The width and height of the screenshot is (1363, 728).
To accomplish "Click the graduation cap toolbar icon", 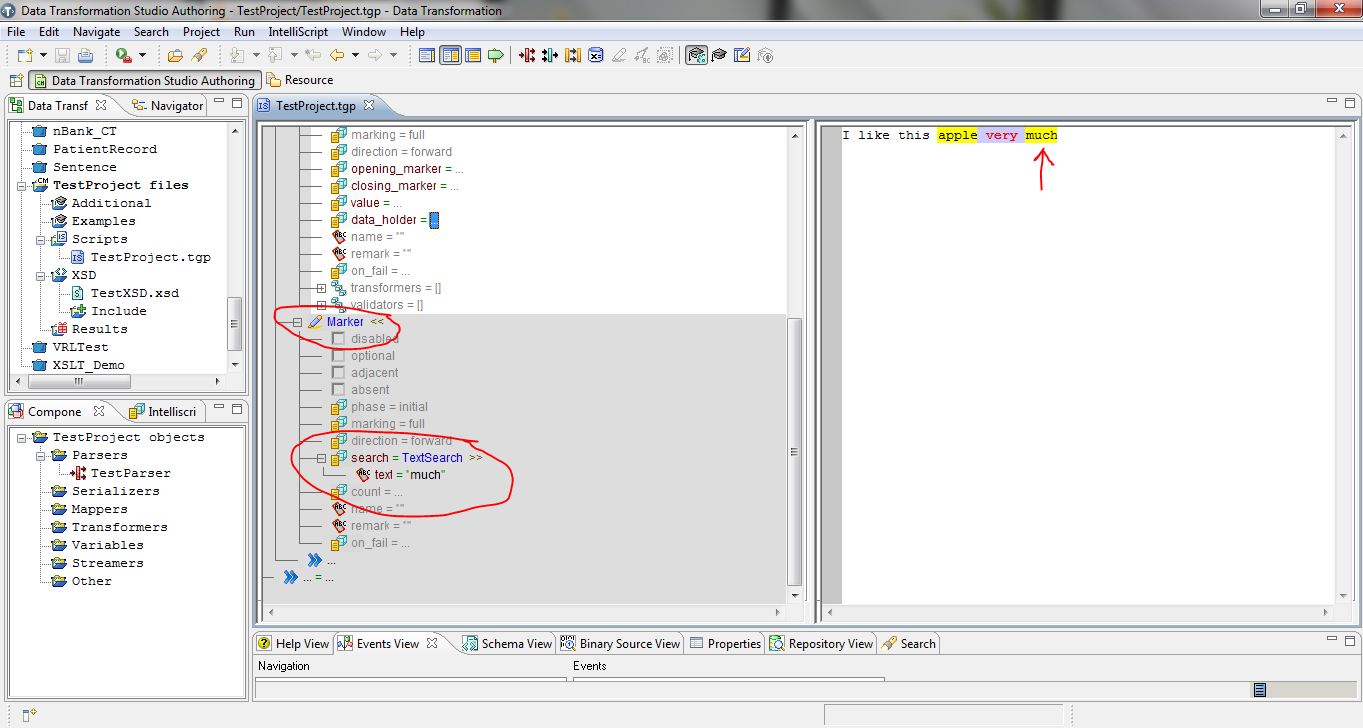I will coord(720,56).
